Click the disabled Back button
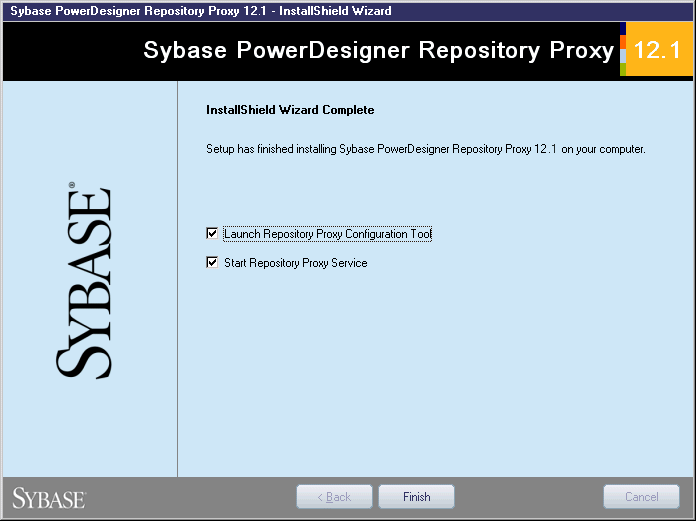The width and height of the screenshot is (696, 521). [334, 497]
